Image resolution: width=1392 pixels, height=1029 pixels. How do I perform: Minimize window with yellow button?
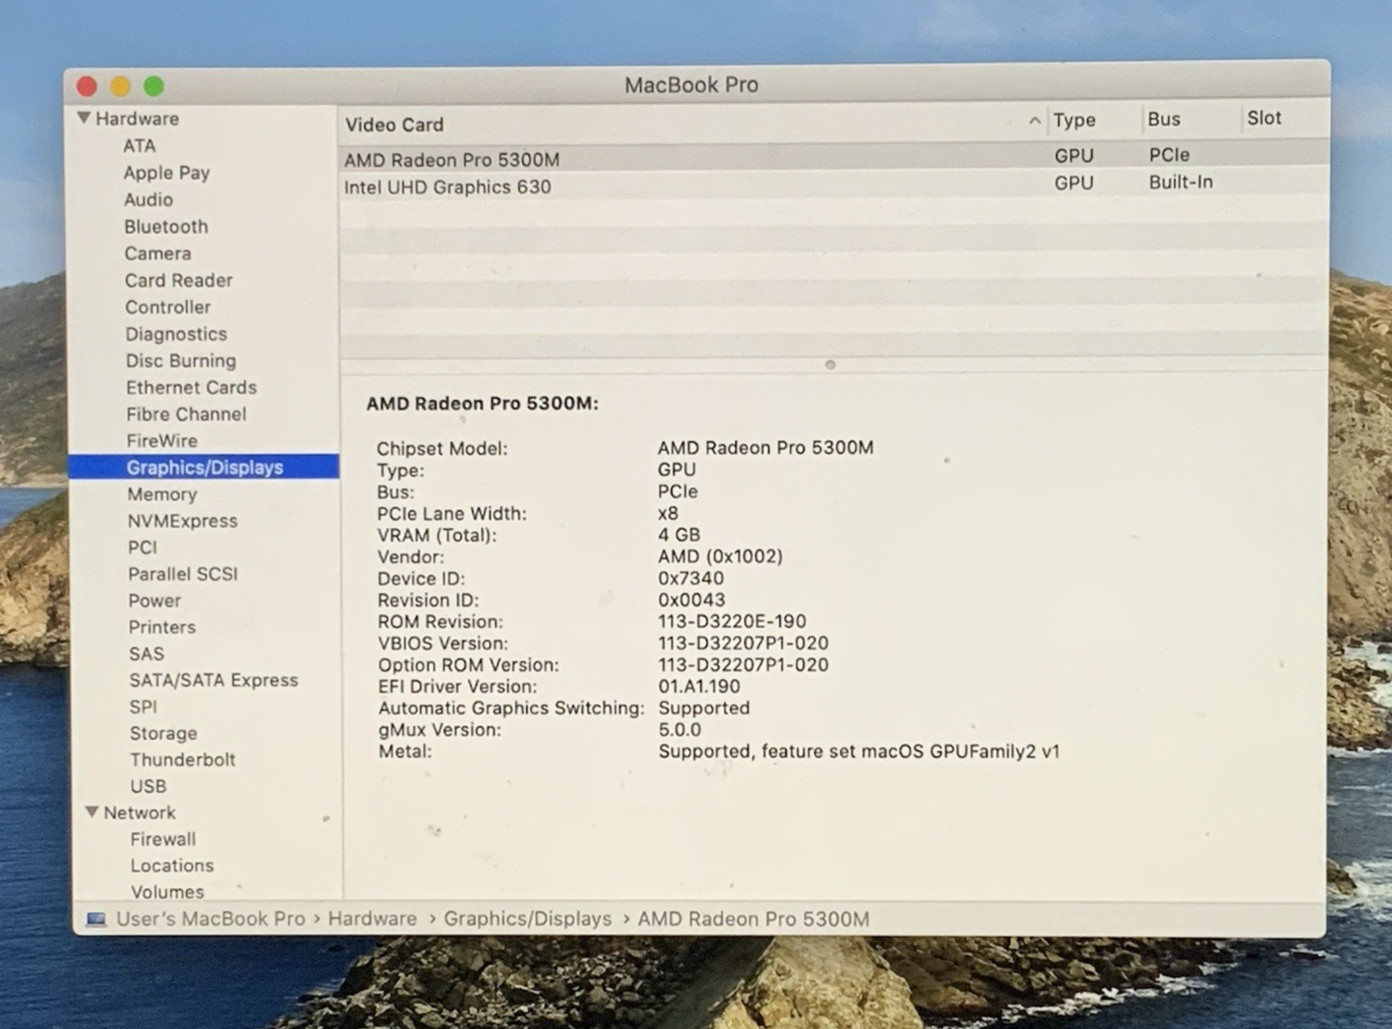[120, 87]
